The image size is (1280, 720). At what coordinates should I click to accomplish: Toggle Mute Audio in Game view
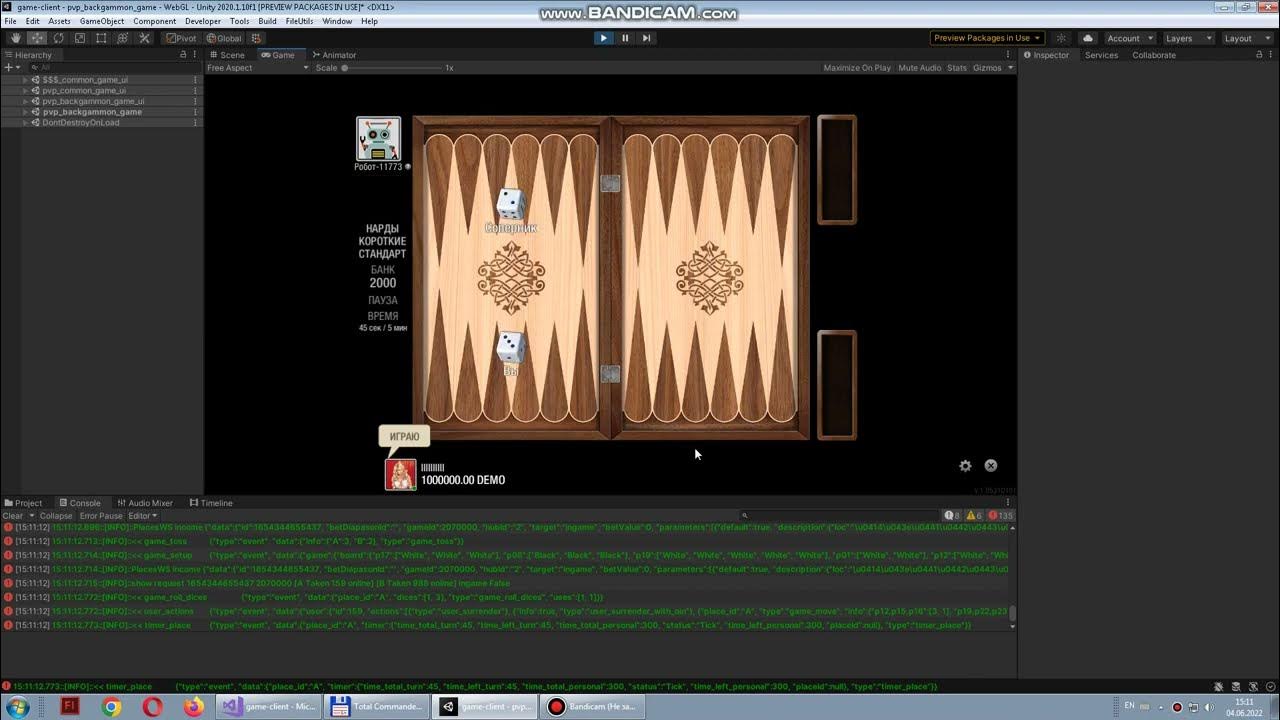[x=920, y=68]
